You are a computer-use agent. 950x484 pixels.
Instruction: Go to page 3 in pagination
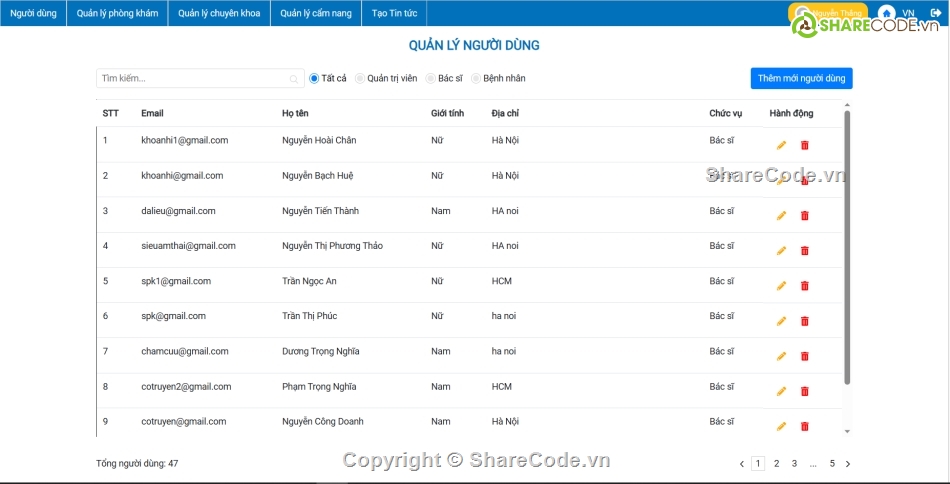(x=794, y=463)
